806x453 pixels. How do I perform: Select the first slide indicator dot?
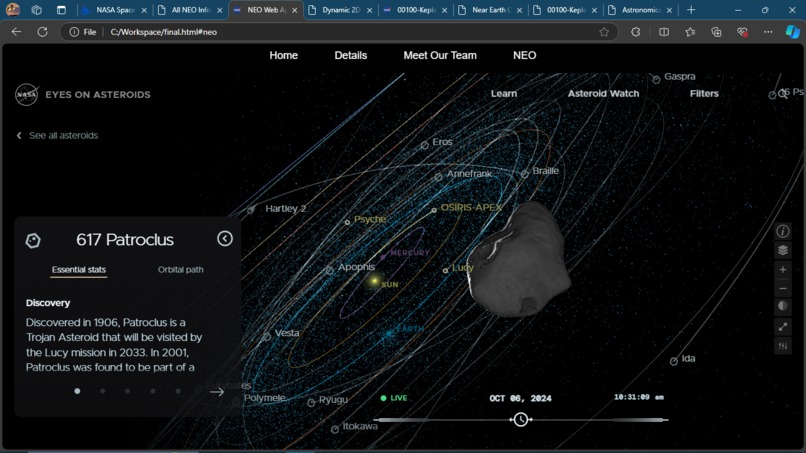click(x=77, y=391)
